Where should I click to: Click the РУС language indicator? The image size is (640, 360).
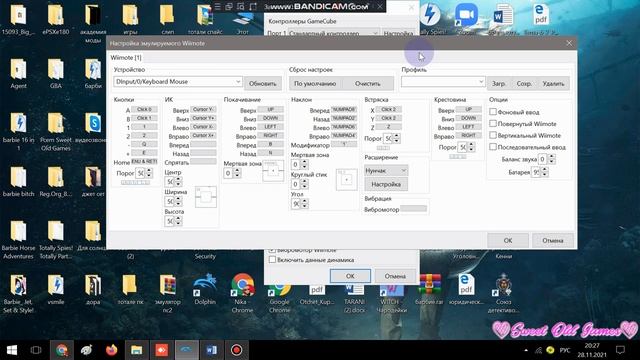click(x=565, y=350)
